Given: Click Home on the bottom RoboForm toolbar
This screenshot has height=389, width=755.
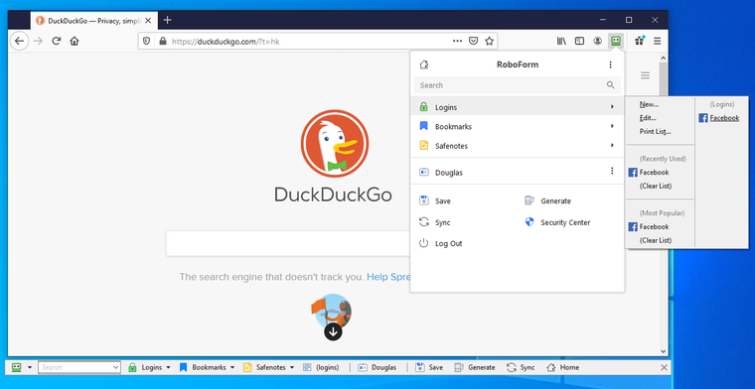Looking at the screenshot, I should [x=563, y=367].
